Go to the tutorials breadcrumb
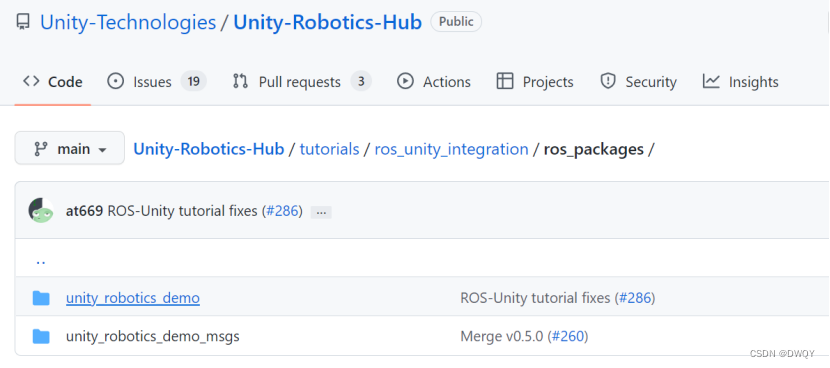This screenshot has width=830, height=368. pos(329,149)
